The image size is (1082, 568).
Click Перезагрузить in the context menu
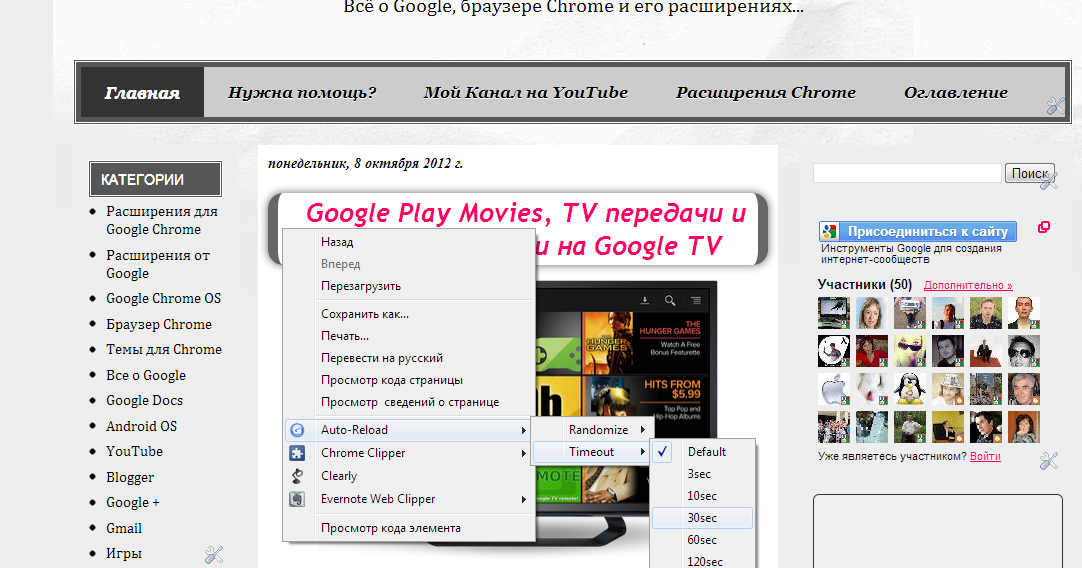tap(409, 286)
